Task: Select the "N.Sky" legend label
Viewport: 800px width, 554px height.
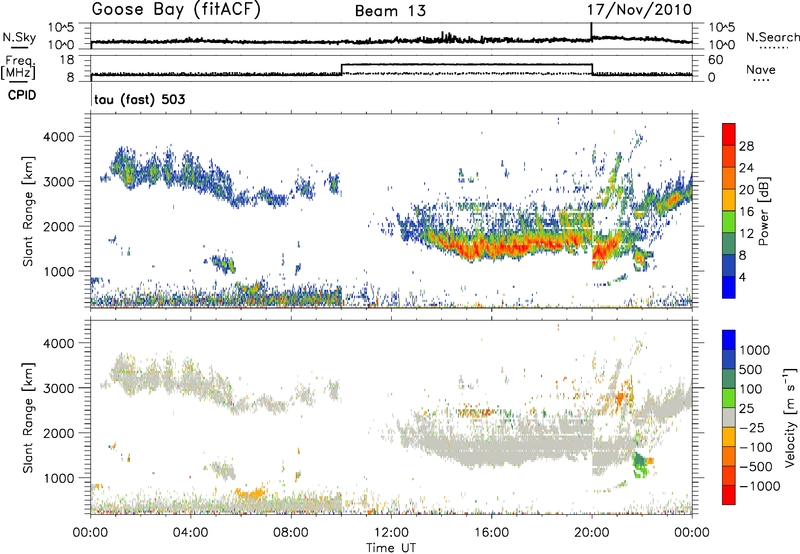Action: coord(19,37)
